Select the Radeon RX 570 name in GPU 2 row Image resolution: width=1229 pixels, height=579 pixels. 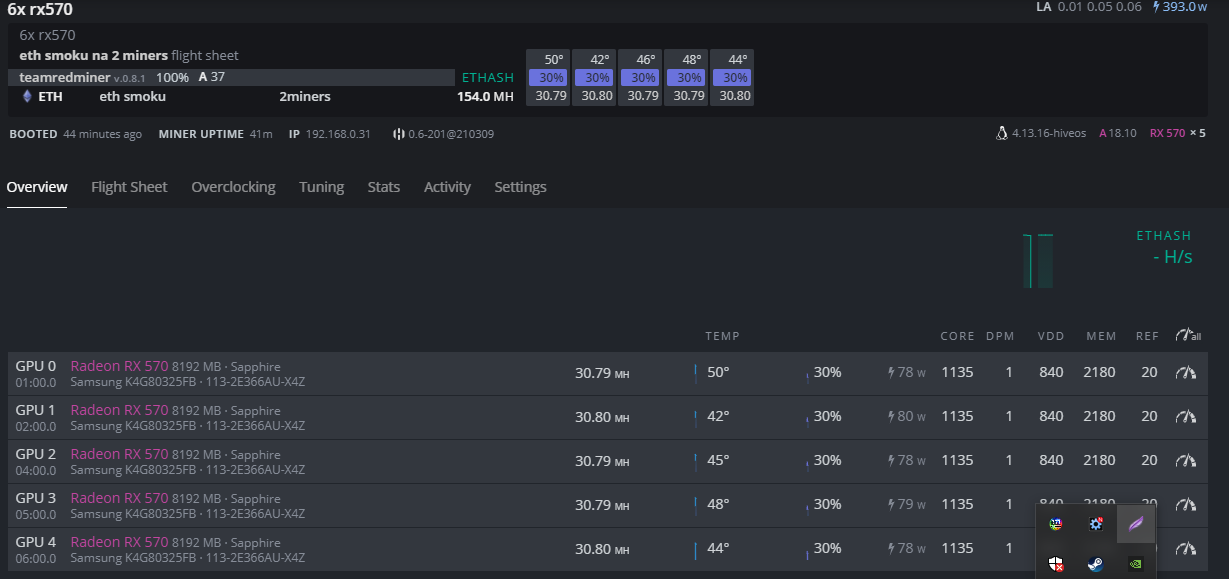click(x=119, y=455)
